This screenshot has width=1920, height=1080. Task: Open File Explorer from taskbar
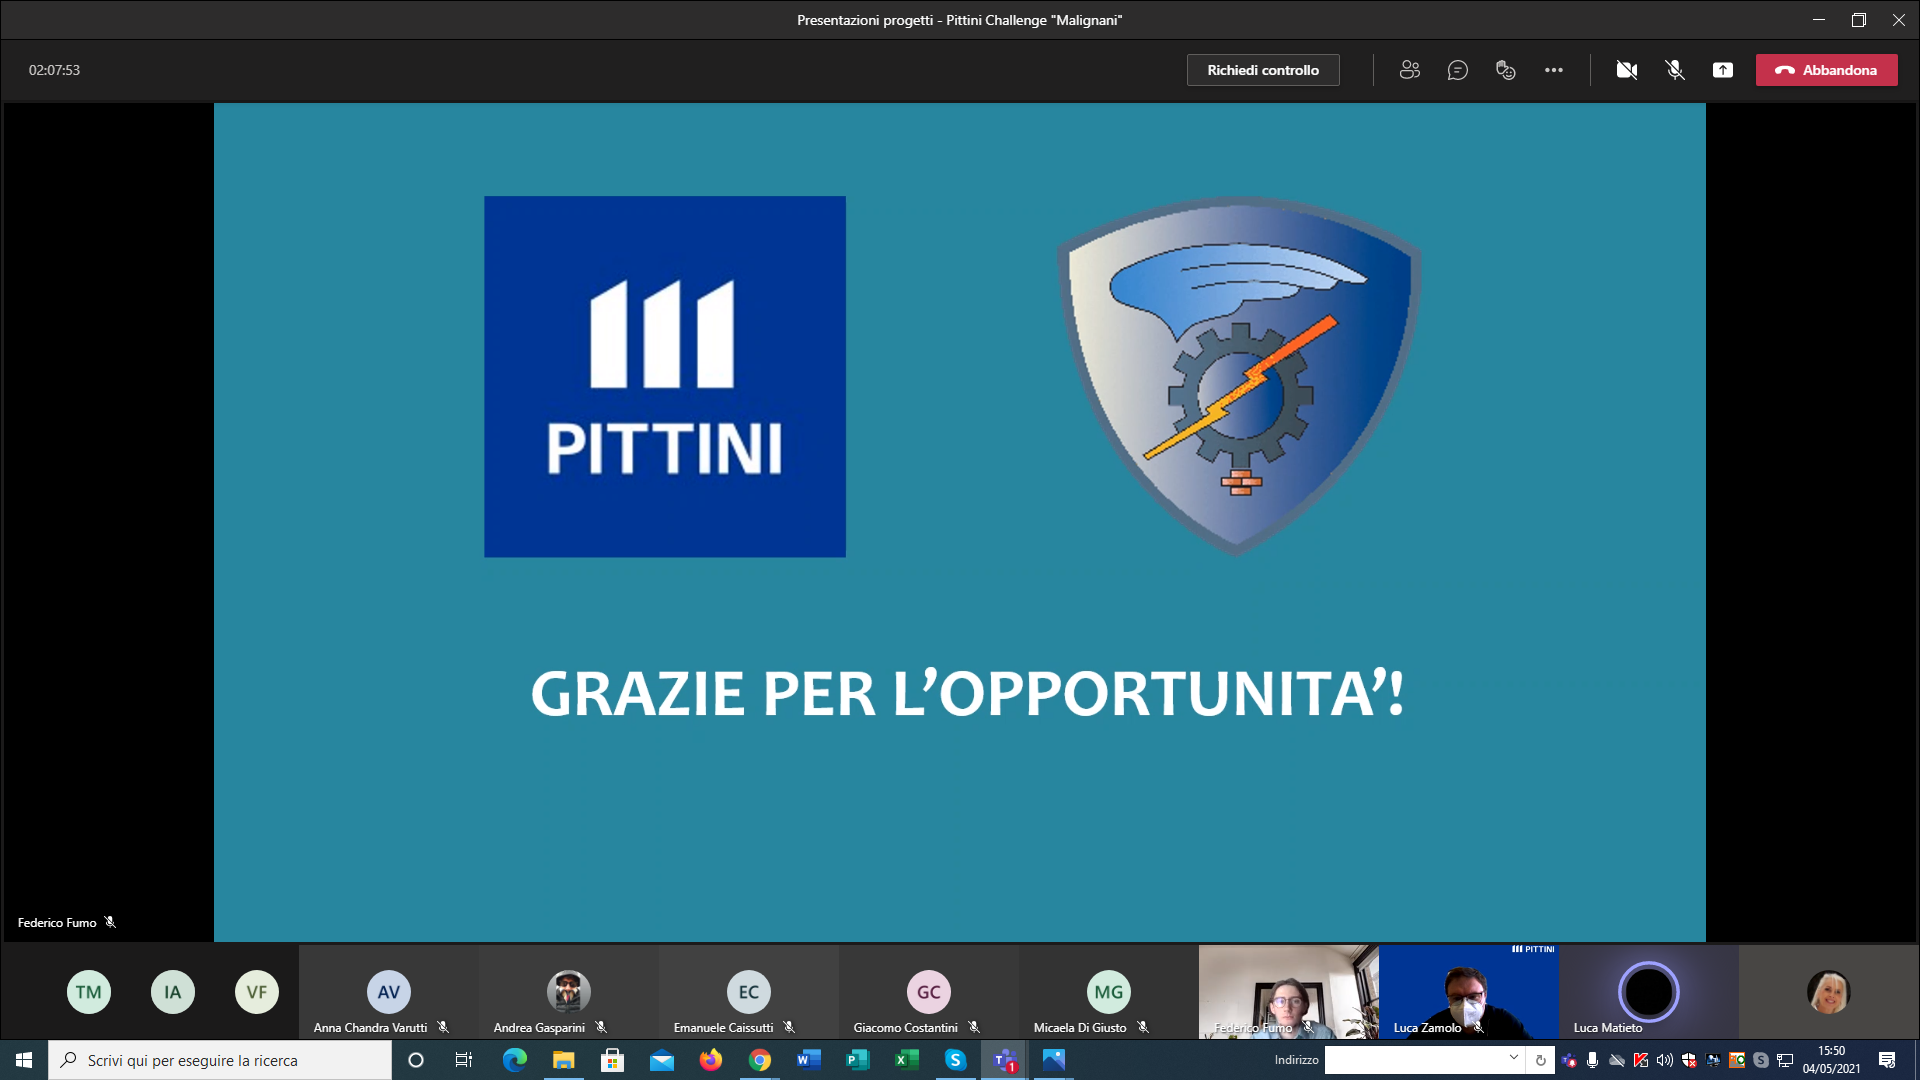point(564,1060)
